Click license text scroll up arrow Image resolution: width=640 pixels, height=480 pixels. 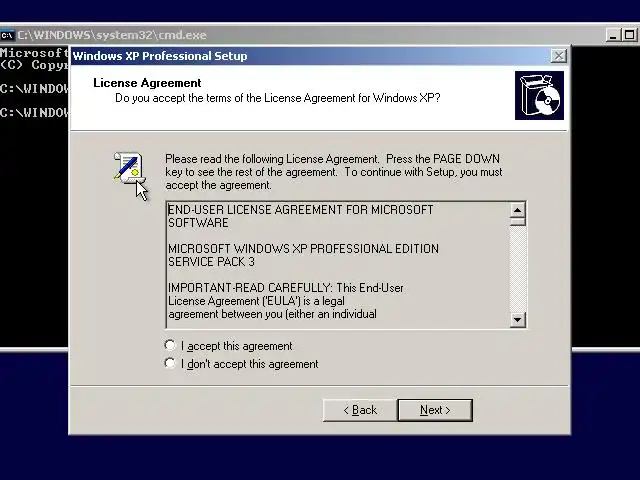click(x=518, y=210)
